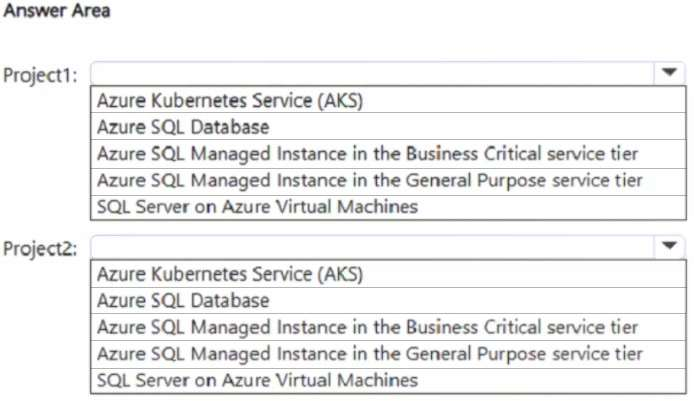Click the Project1 combo box field
The height and width of the screenshot is (401, 694).
370,73
